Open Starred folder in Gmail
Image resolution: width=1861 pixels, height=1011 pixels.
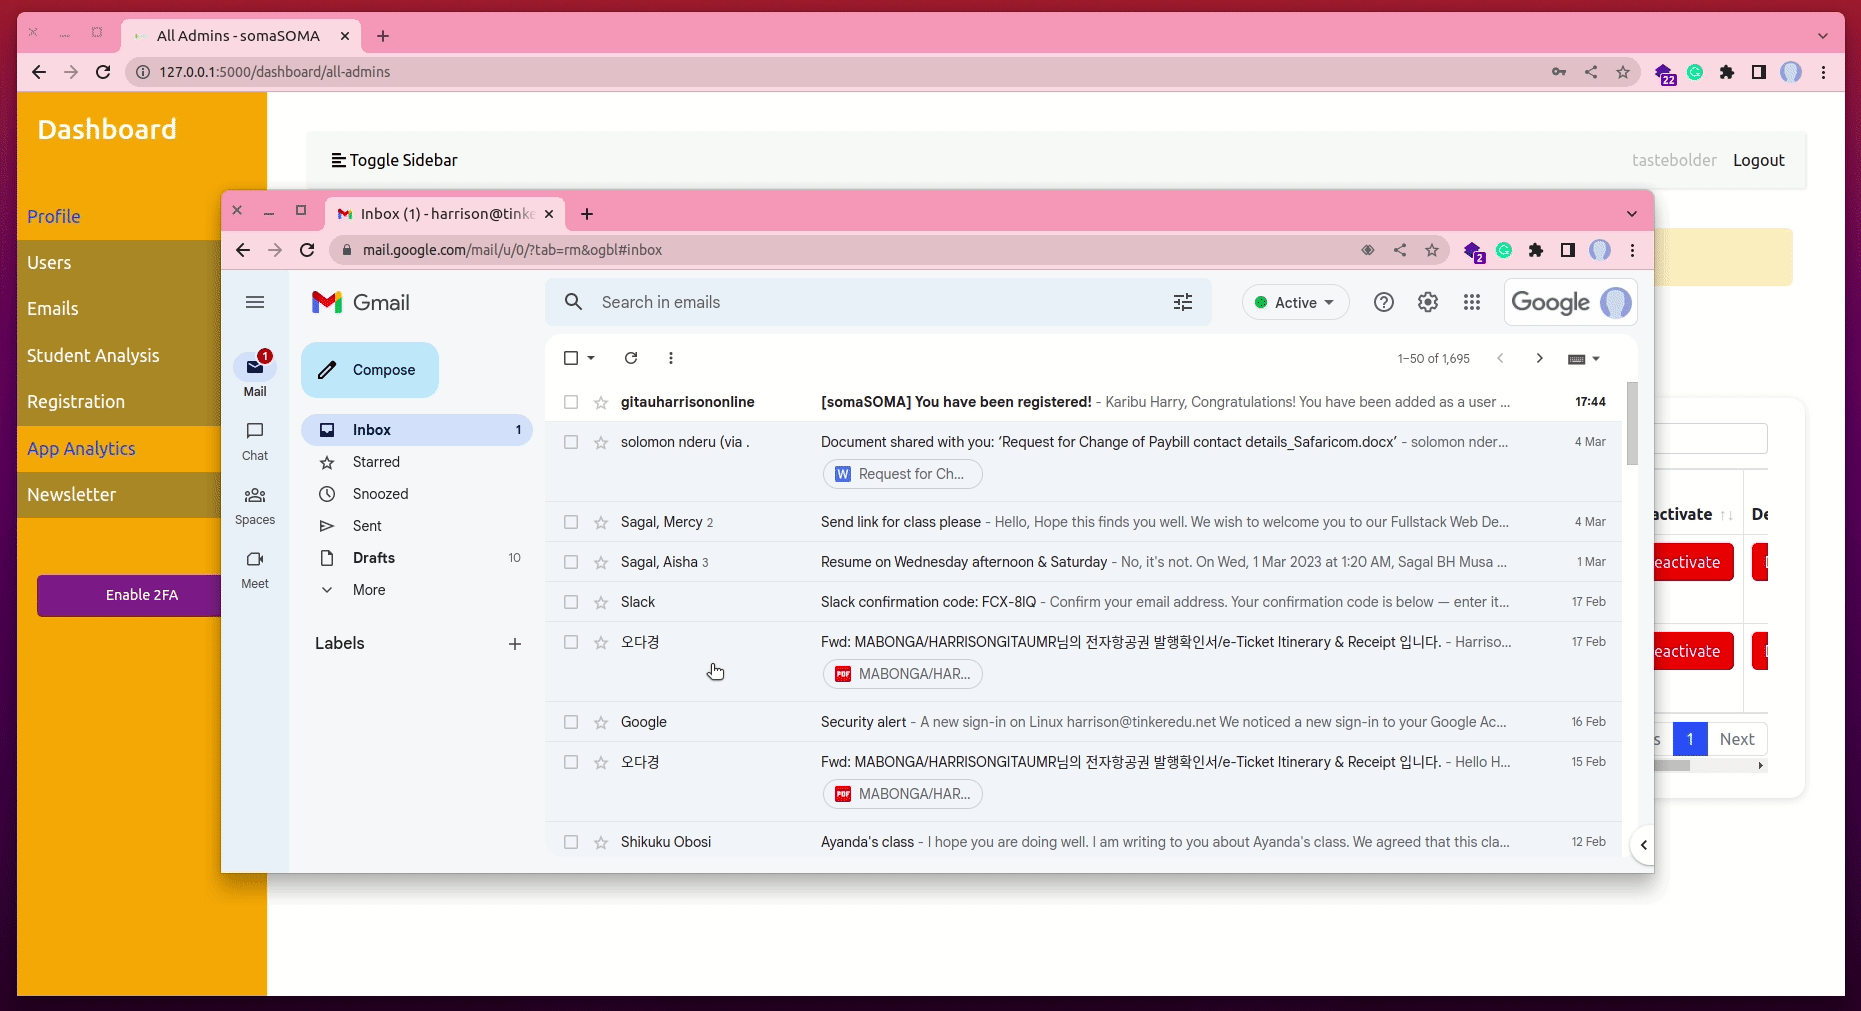click(x=417, y=462)
